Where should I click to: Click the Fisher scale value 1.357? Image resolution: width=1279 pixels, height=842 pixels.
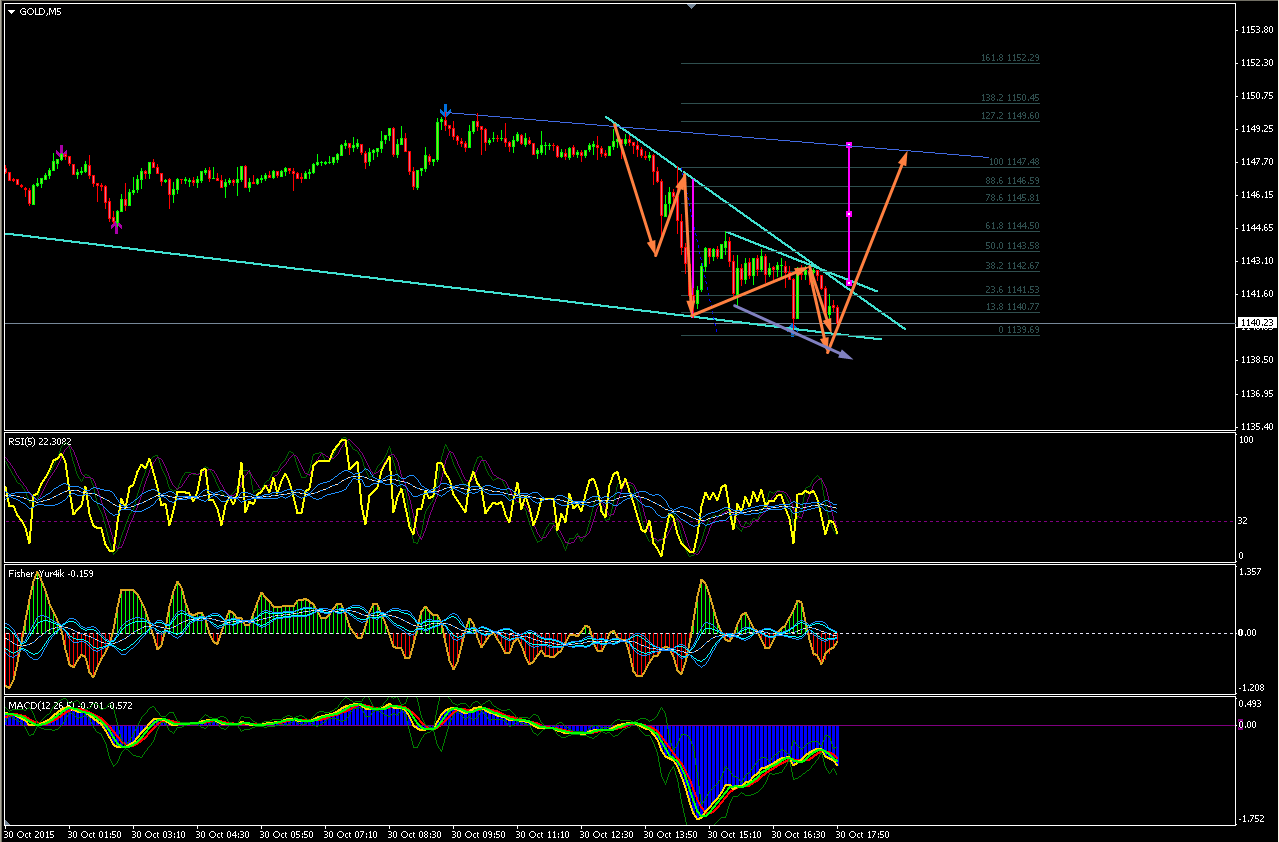[1250, 573]
